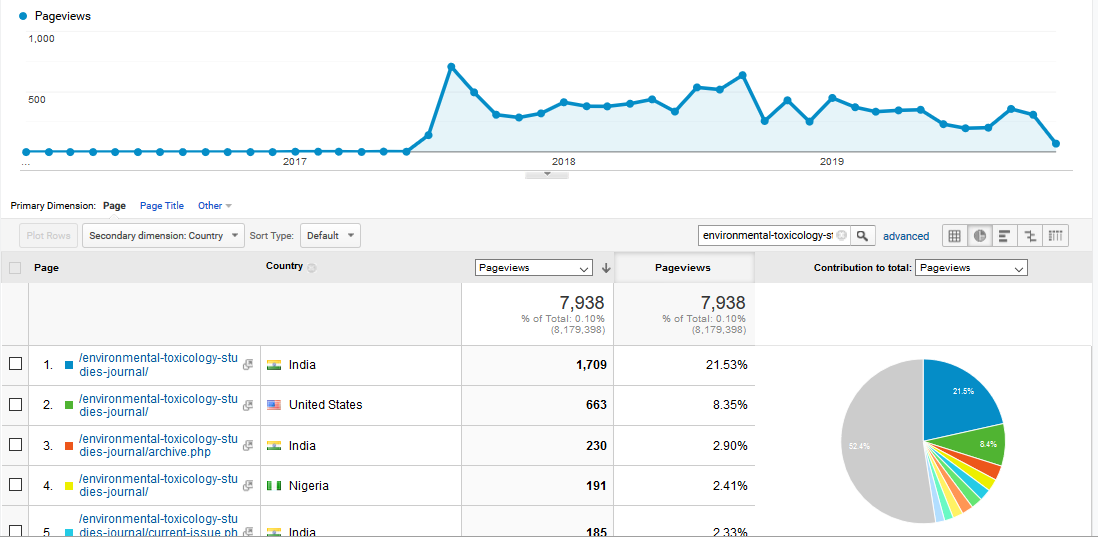Open the Contribution to total Pageviews dropdown

coord(971,268)
